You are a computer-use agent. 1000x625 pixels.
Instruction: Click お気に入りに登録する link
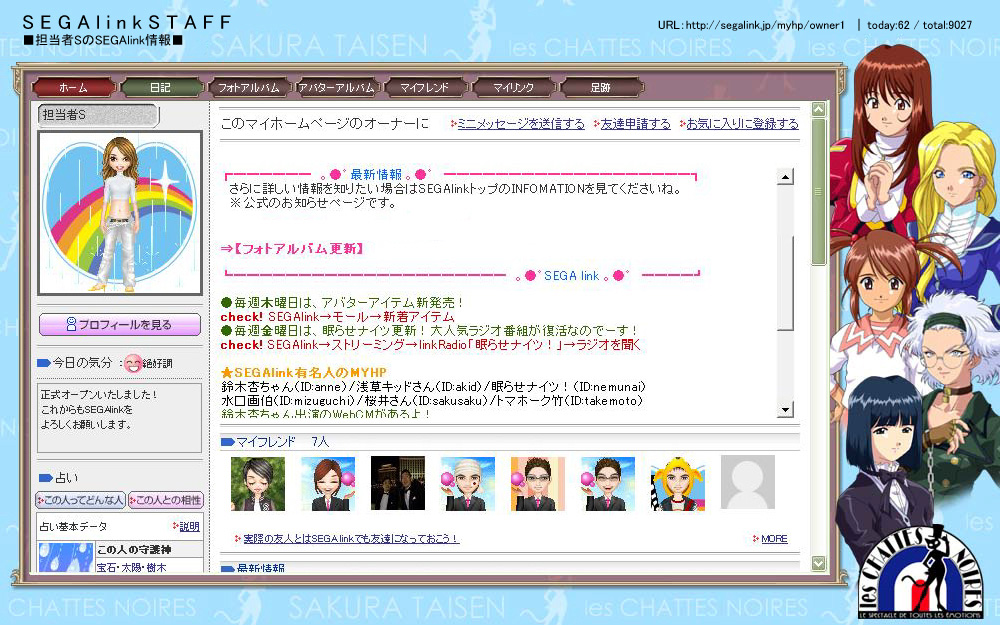(741, 124)
